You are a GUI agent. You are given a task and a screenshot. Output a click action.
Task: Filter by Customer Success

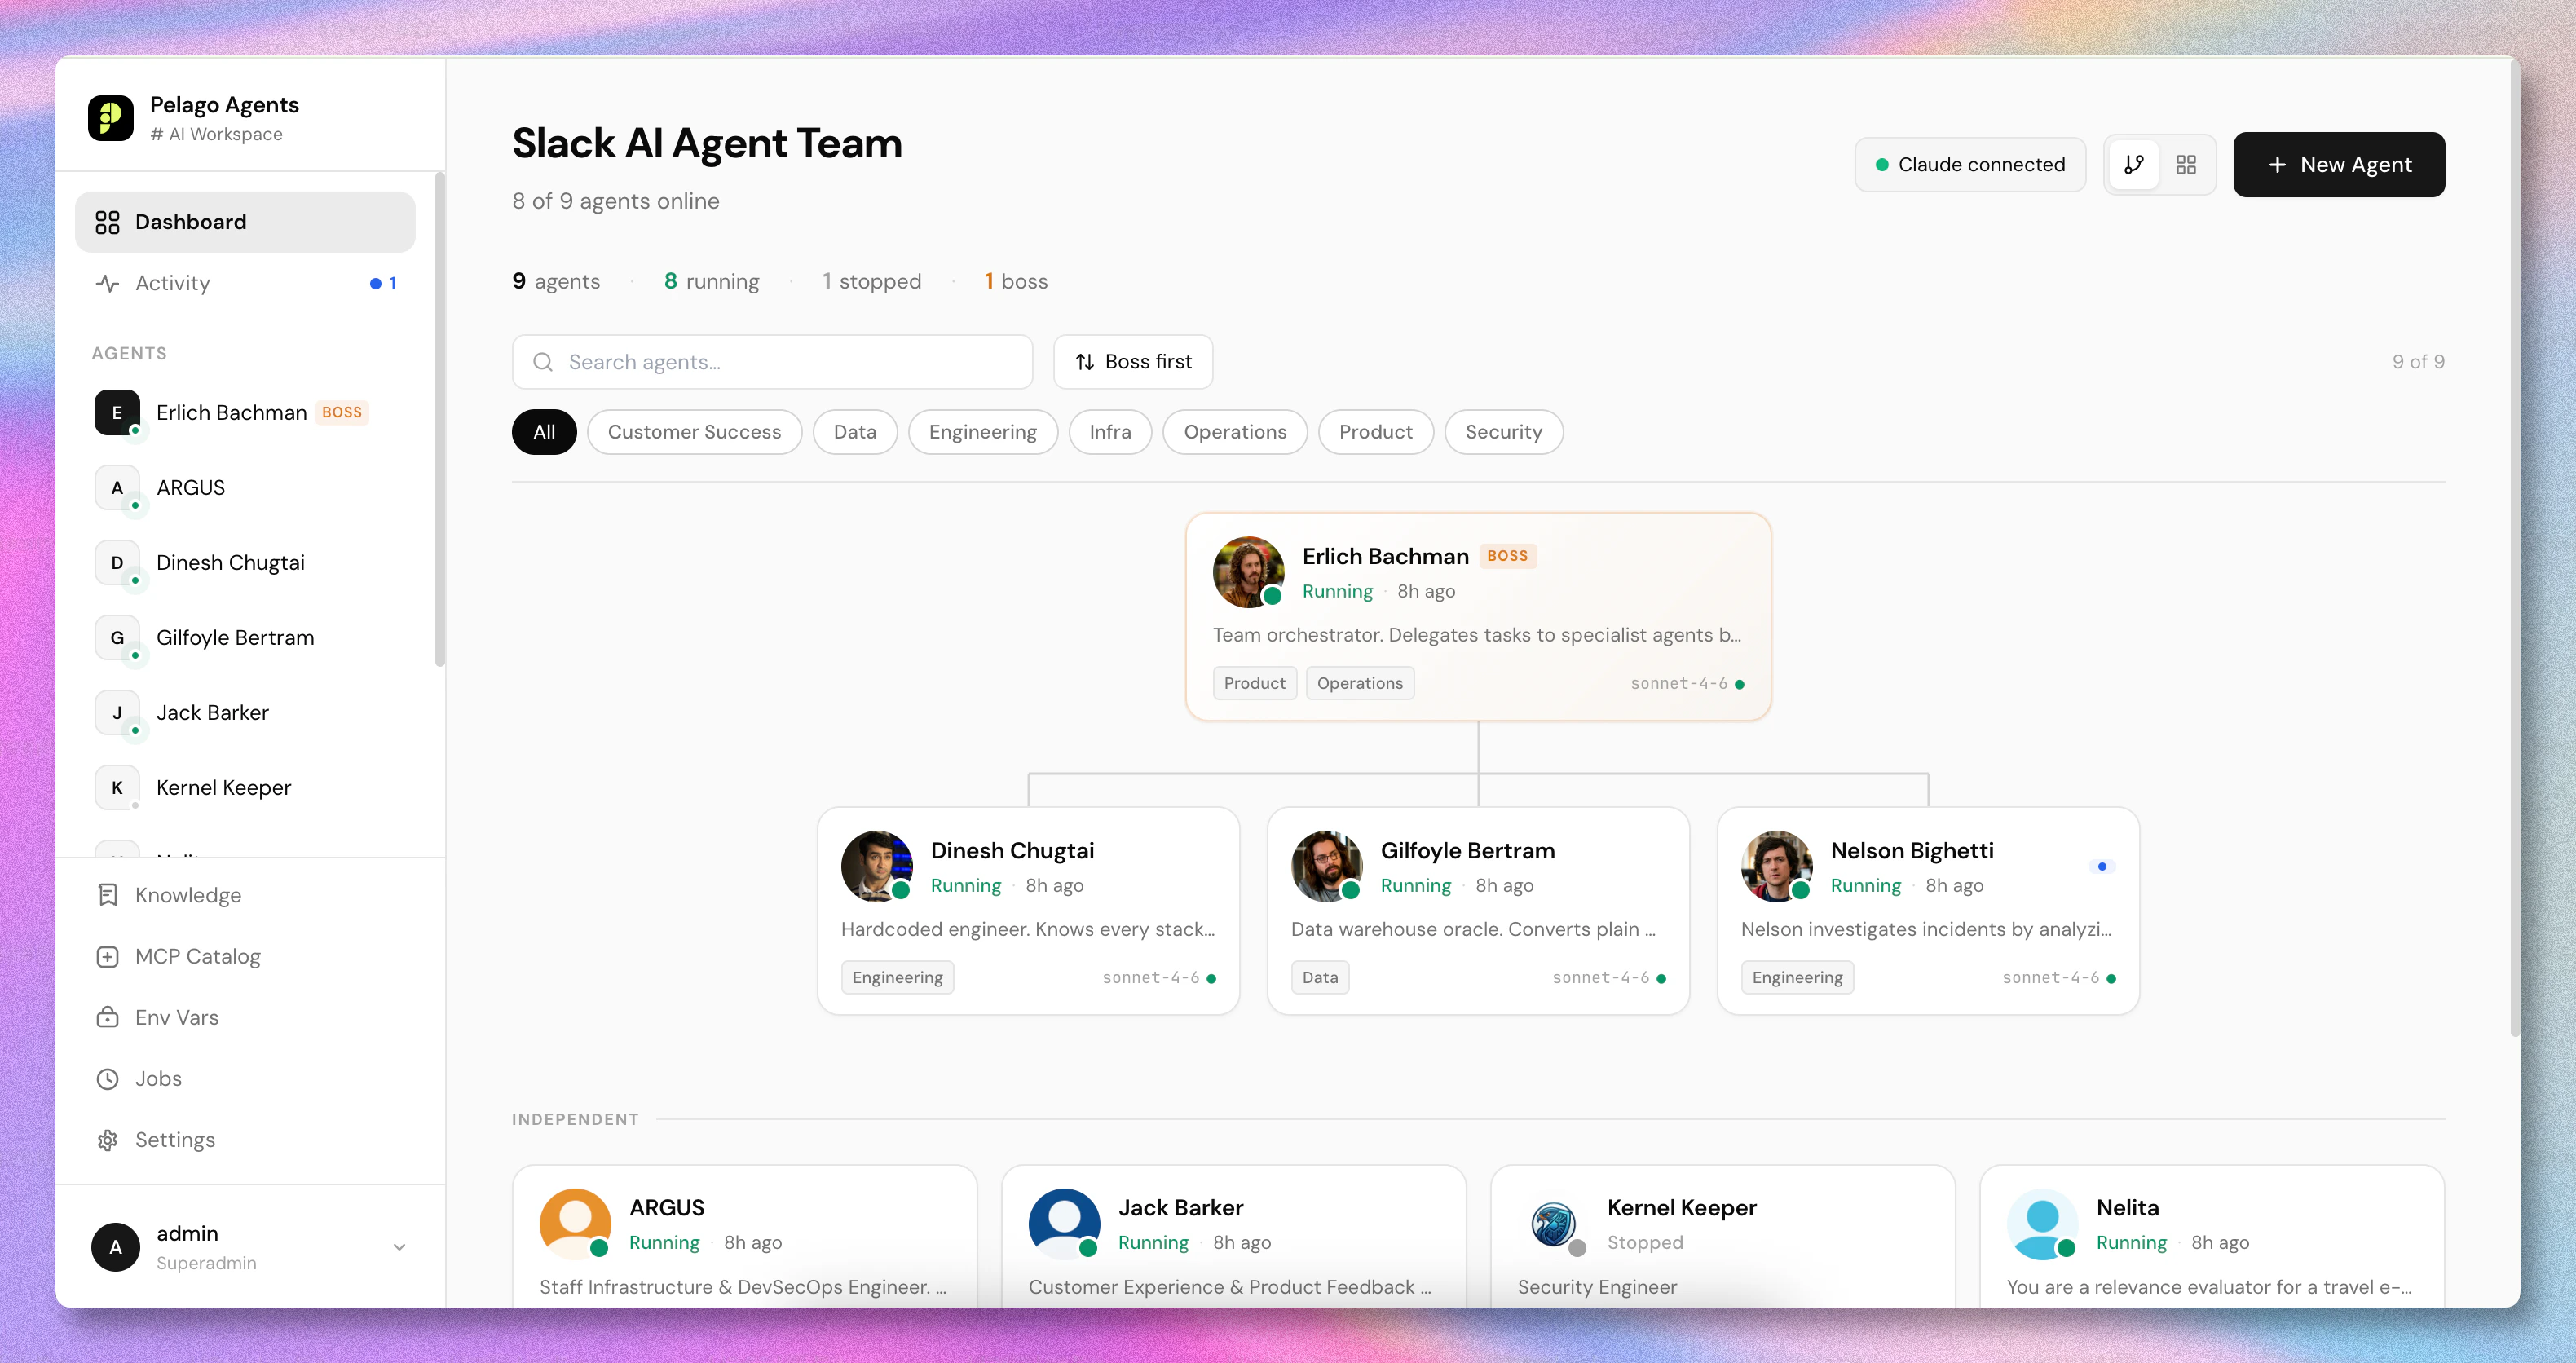point(694,432)
